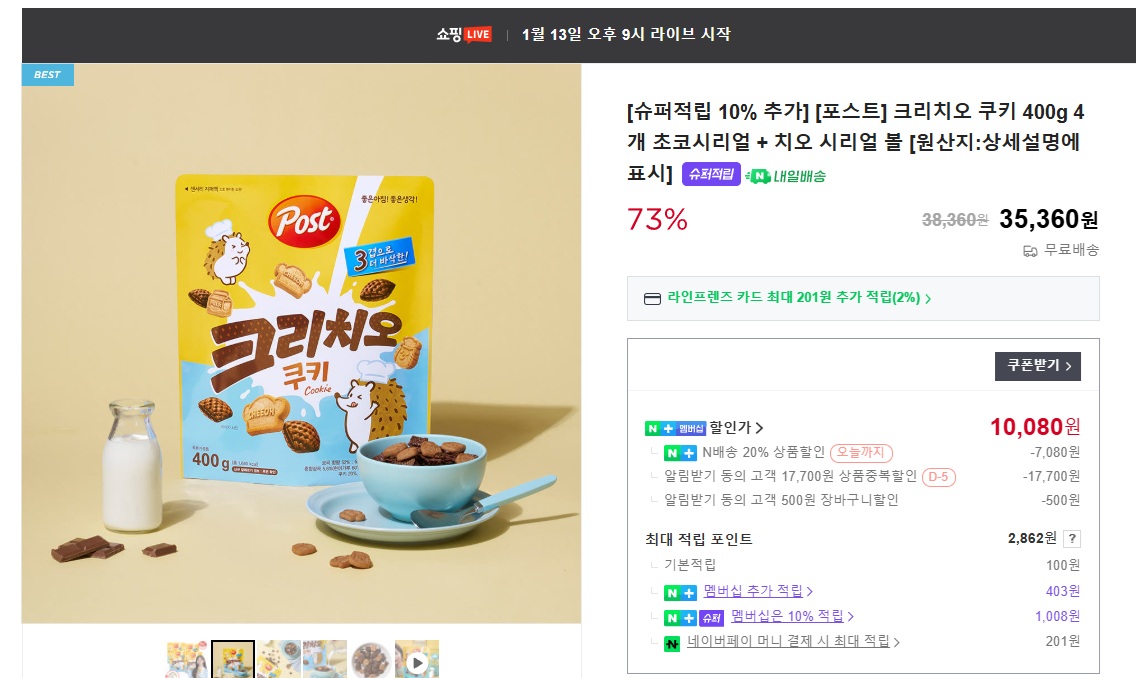Click the main Post 크리치오 product image
The width and height of the screenshot is (1136, 678).
[x=301, y=343]
